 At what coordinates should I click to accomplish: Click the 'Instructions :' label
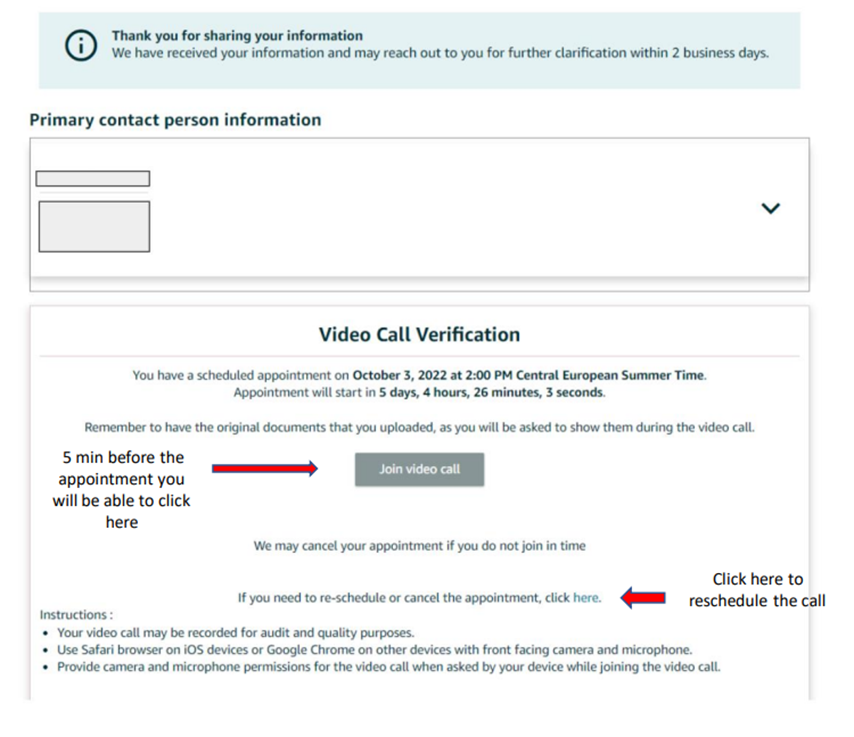pos(76,614)
